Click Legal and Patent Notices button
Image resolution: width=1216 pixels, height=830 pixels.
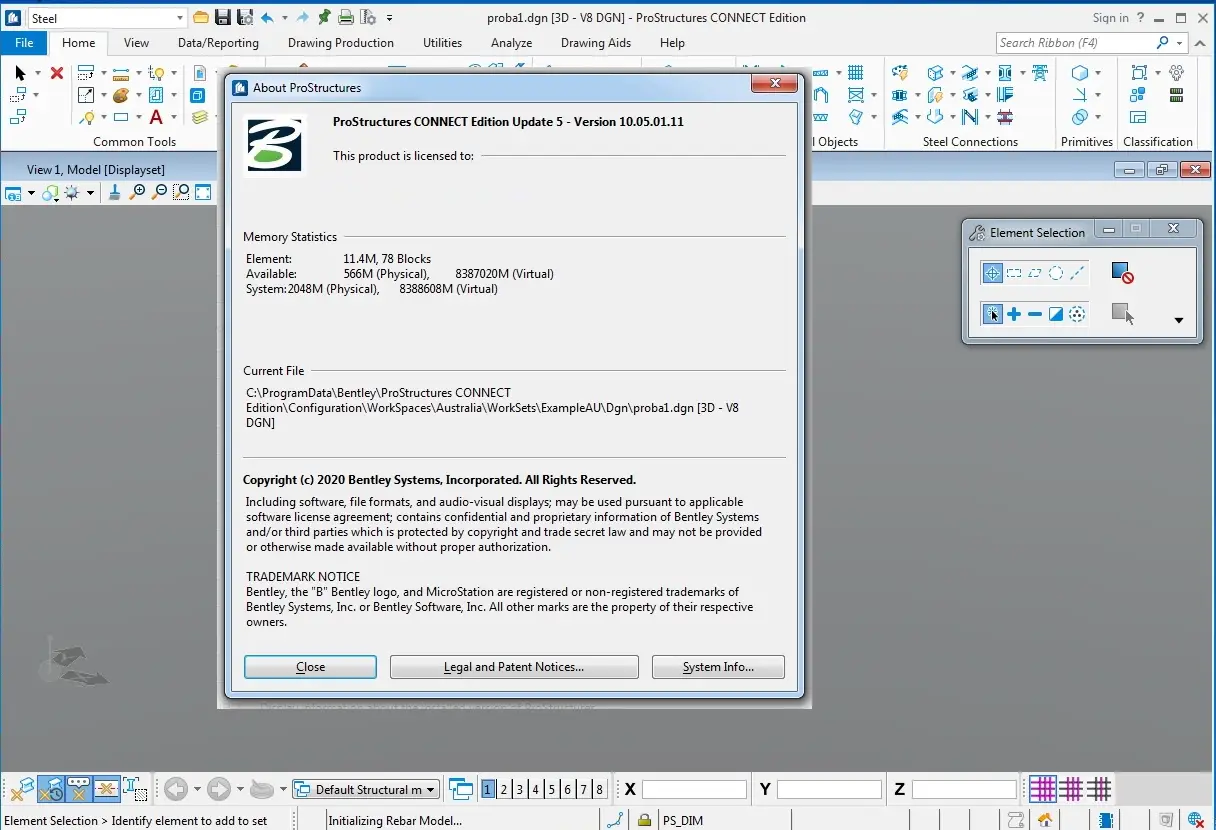[514, 667]
